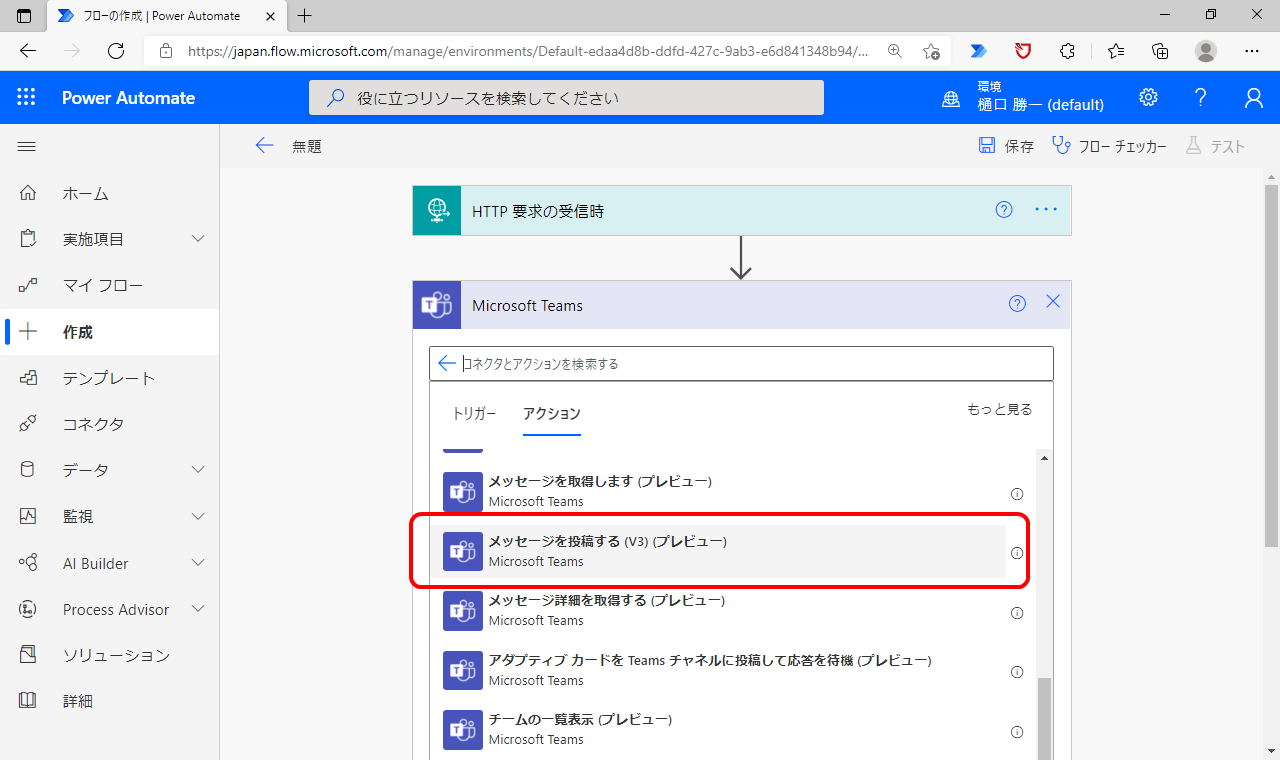Click the browser address bar URL
Image resolution: width=1280 pixels, height=760 pixels.
pyautogui.click(x=528, y=51)
